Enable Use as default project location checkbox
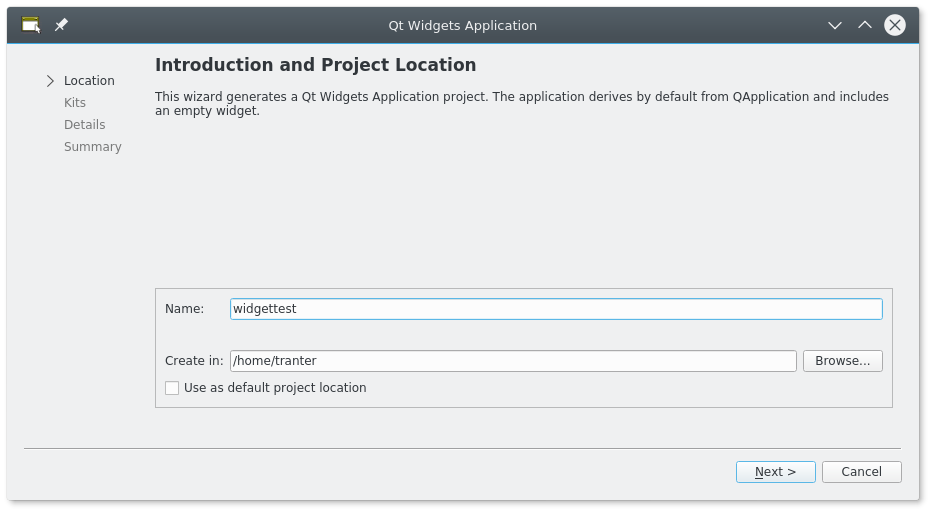This screenshot has width=932, height=513. (172, 388)
